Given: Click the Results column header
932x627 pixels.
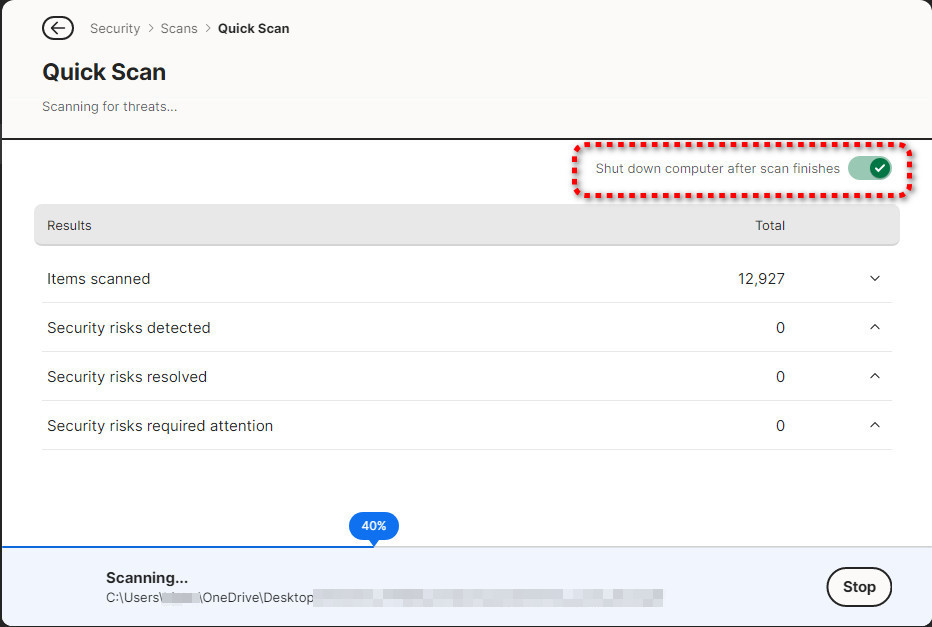Looking at the screenshot, I should [69, 226].
